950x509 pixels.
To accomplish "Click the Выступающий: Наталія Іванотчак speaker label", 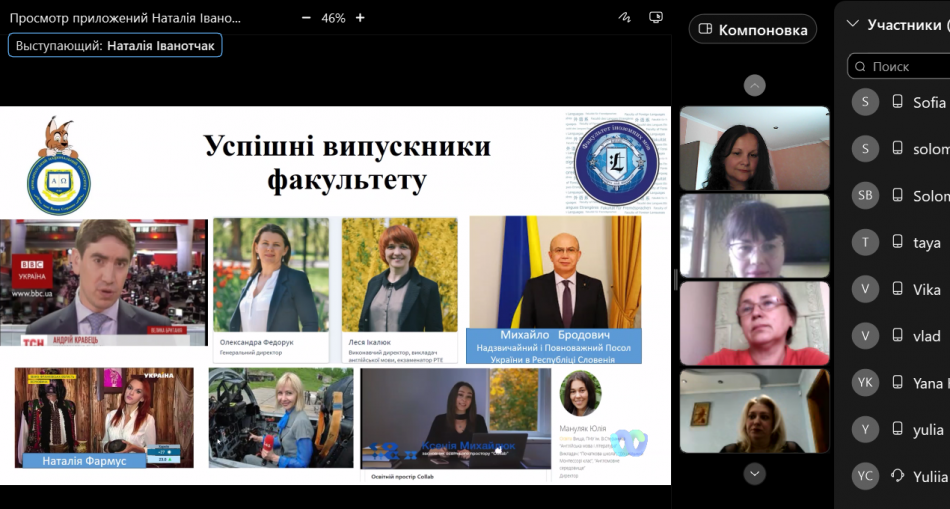I will [115, 45].
